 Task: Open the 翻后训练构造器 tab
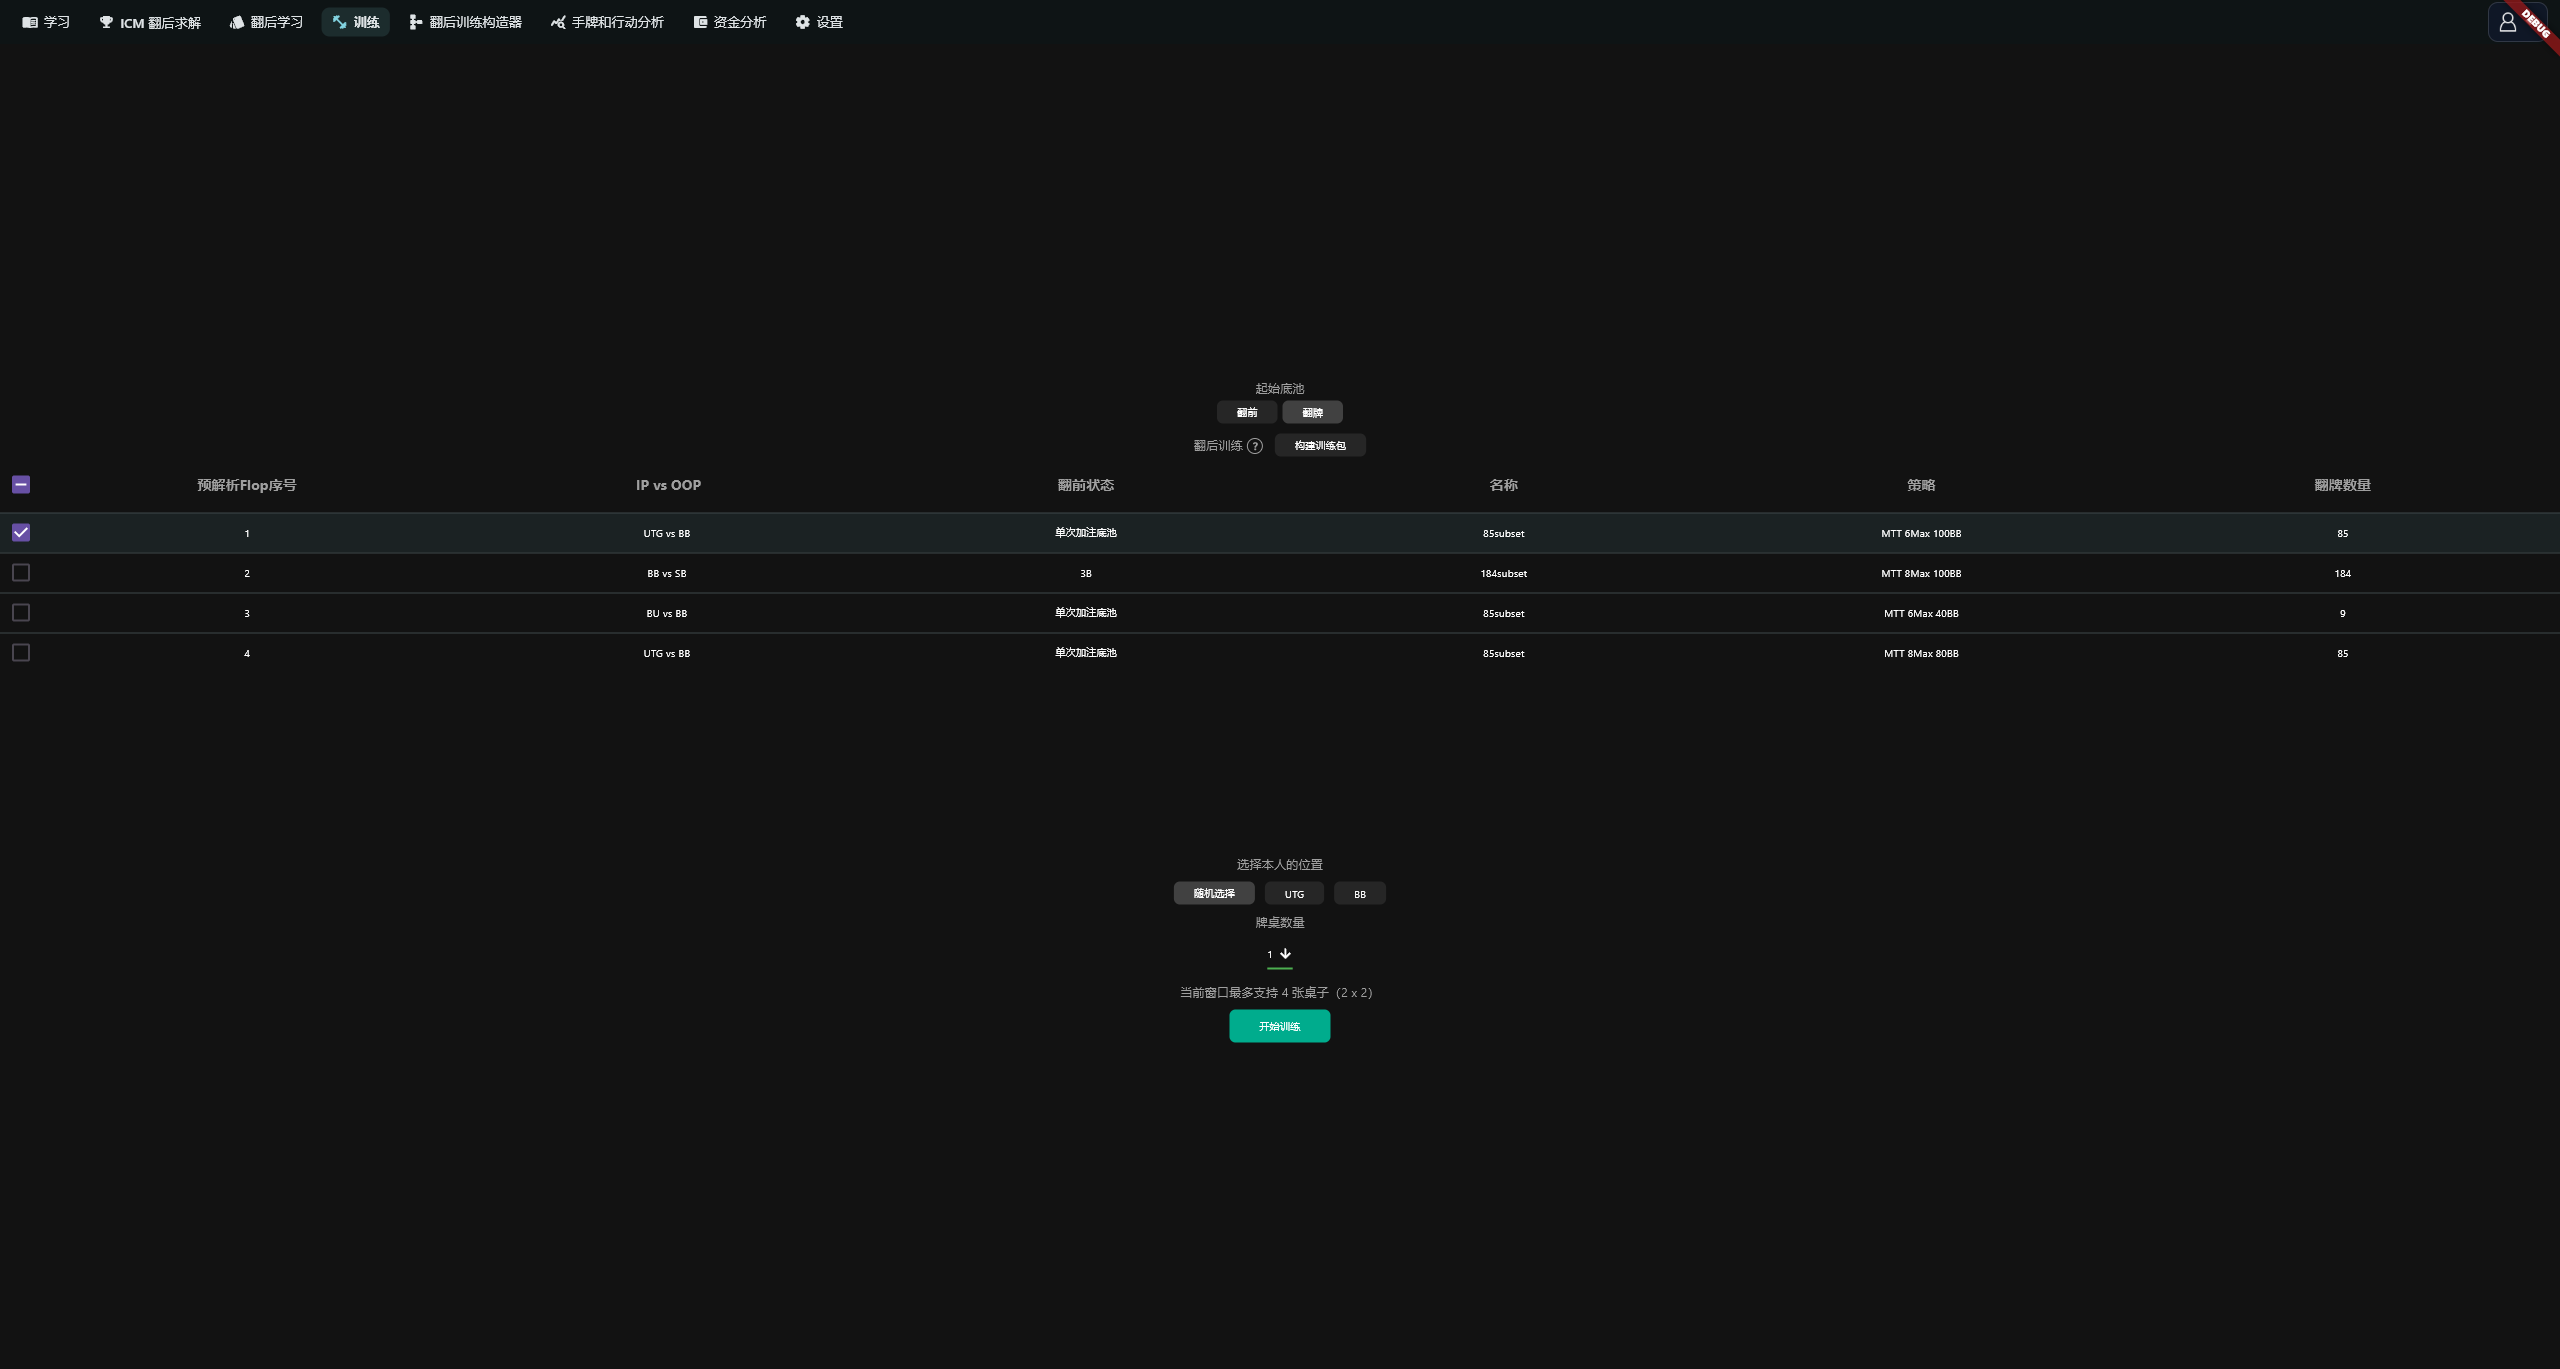tap(465, 22)
